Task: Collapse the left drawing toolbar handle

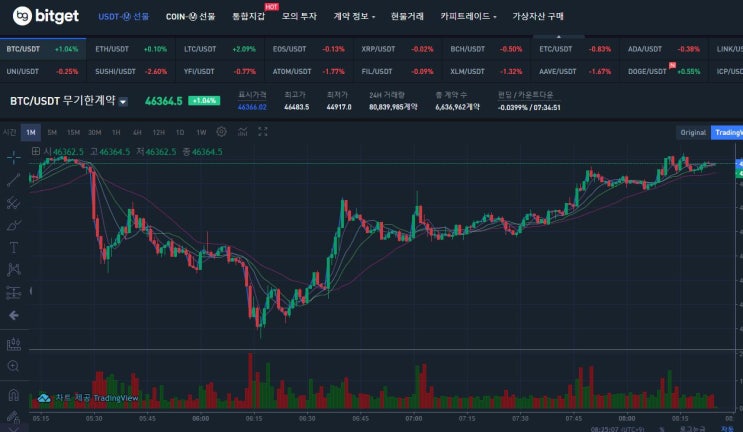Action: [31, 290]
